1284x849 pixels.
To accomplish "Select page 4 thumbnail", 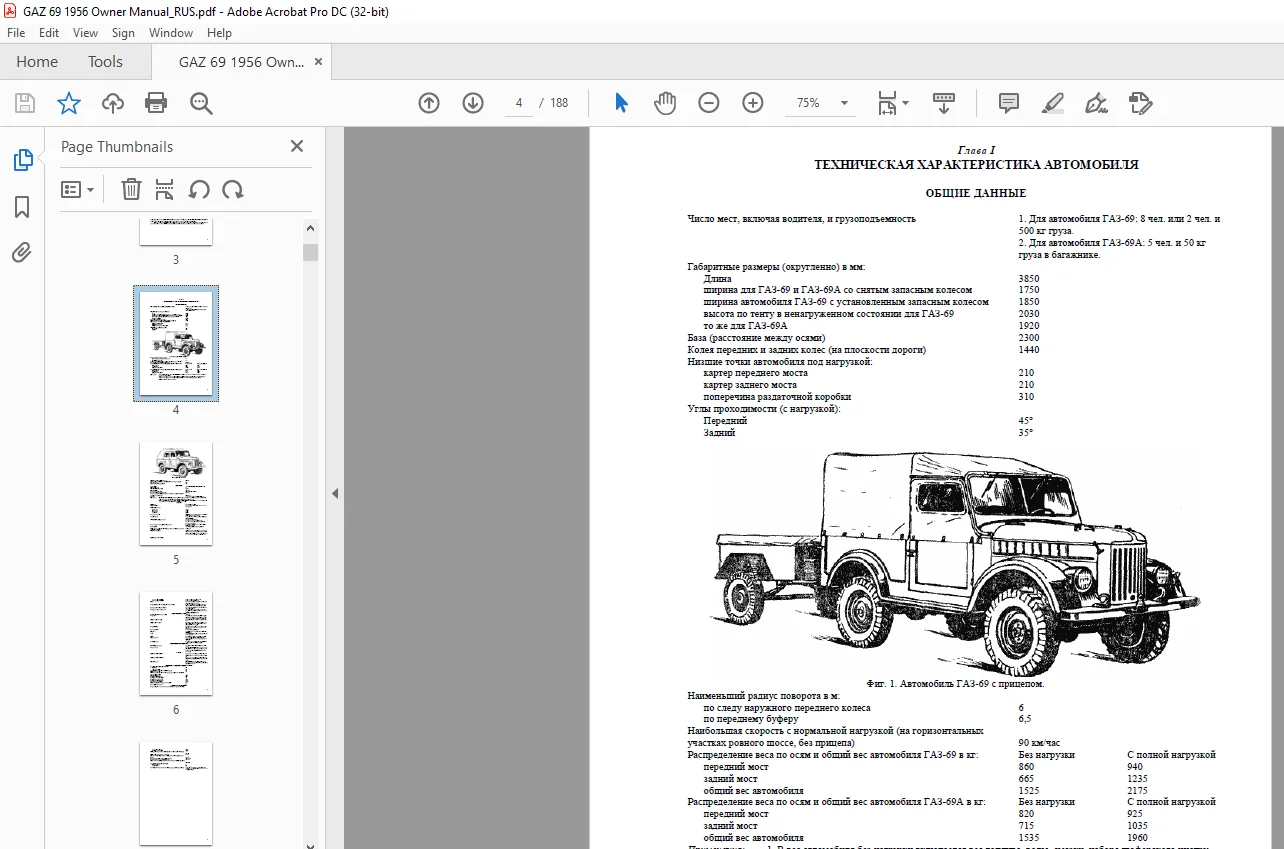I will point(176,343).
